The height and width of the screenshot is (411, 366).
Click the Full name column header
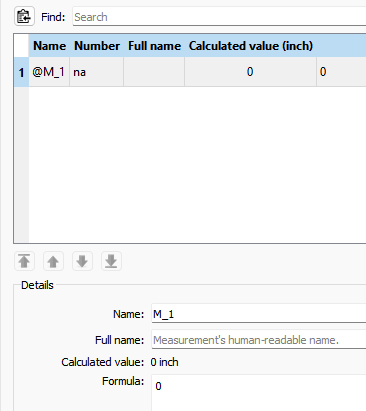[x=154, y=46]
